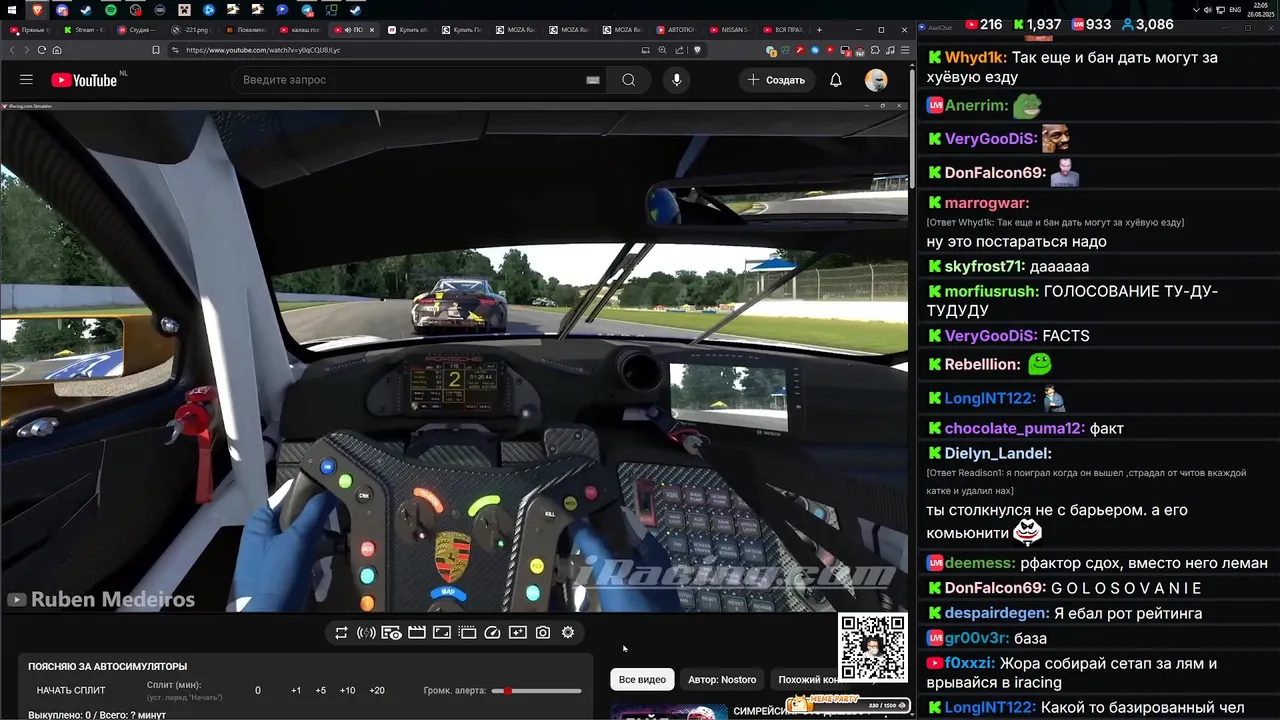Click the split minutes value 0
This screenshot has width=1280, height=720.
click(x=258, y=691)
